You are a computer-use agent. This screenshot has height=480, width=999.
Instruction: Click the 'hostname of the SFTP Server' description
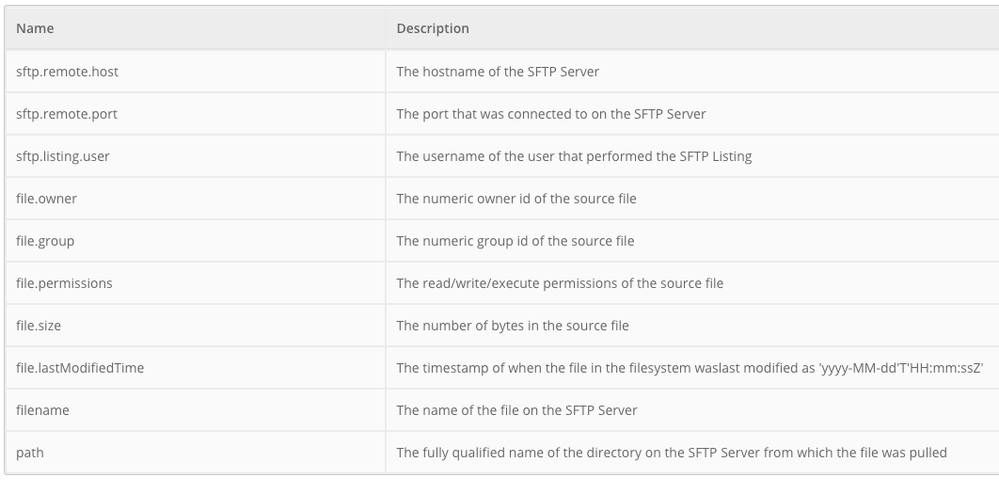[497, 71]
